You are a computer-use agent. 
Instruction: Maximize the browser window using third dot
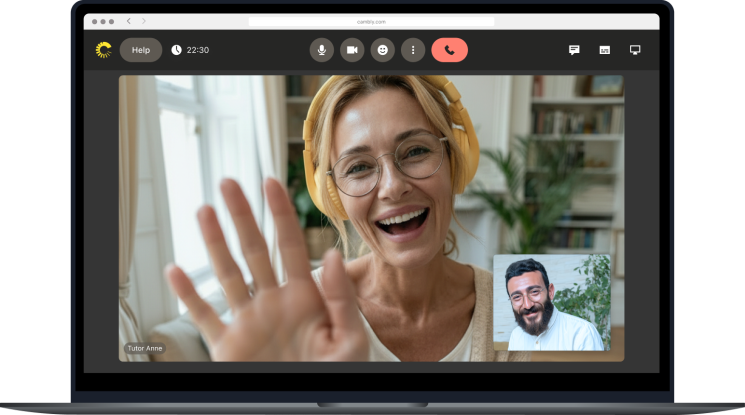[111, 21]
